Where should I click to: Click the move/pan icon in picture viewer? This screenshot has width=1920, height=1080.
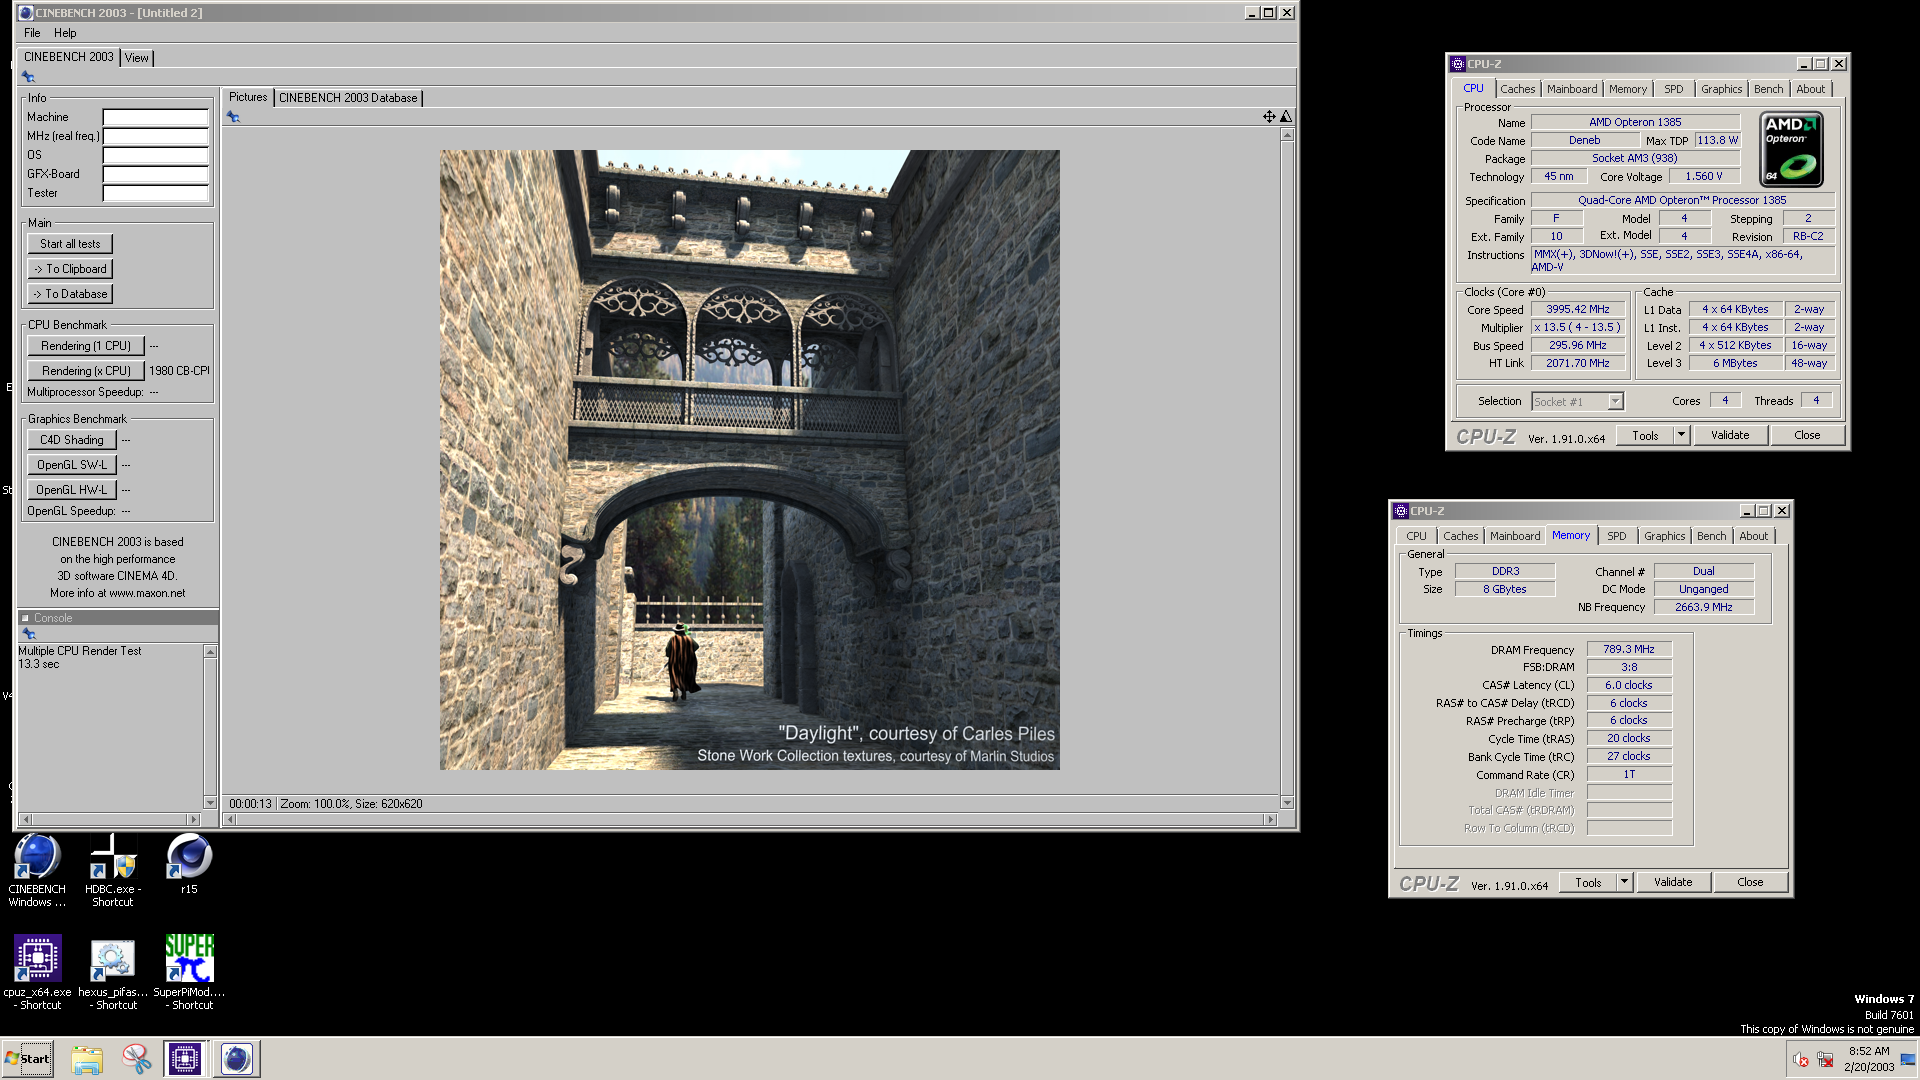[x=1269, y=117]
